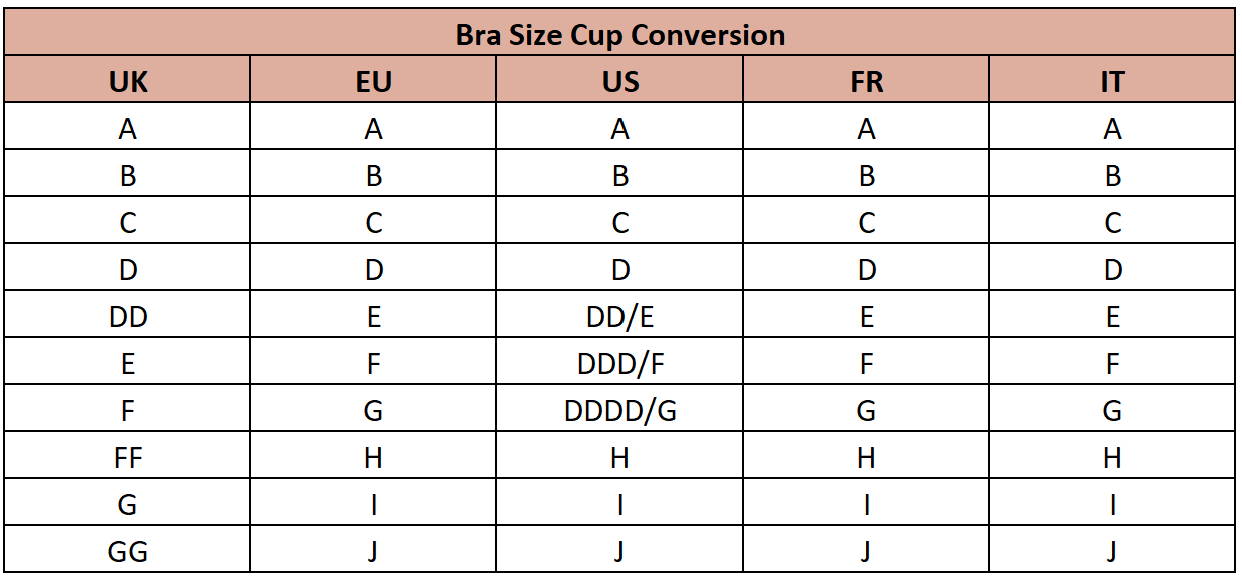Click the US column header

620,81
